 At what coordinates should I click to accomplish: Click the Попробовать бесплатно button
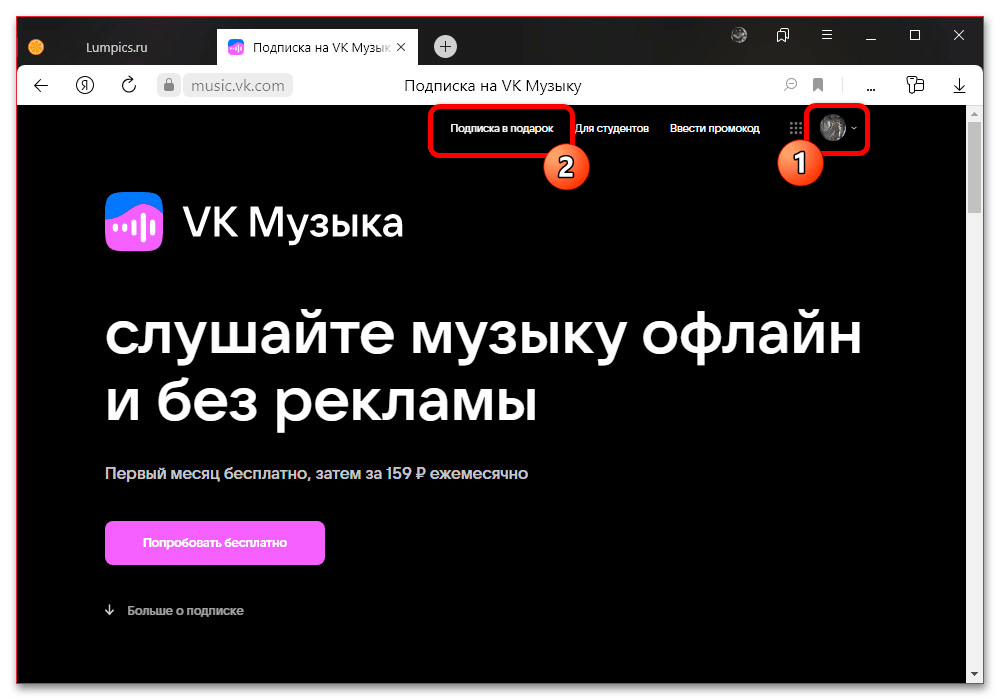pos(215,543)
